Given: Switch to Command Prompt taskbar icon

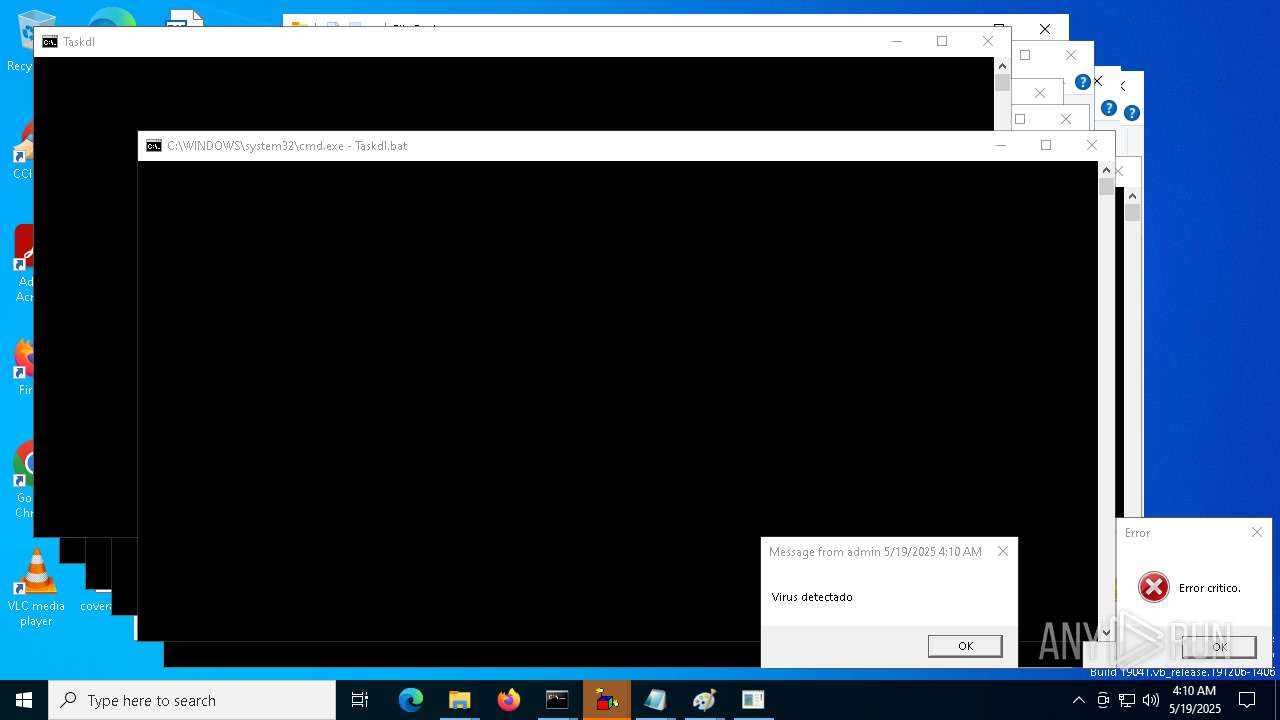Looking at the screenshot, I should tap(557, 700).
